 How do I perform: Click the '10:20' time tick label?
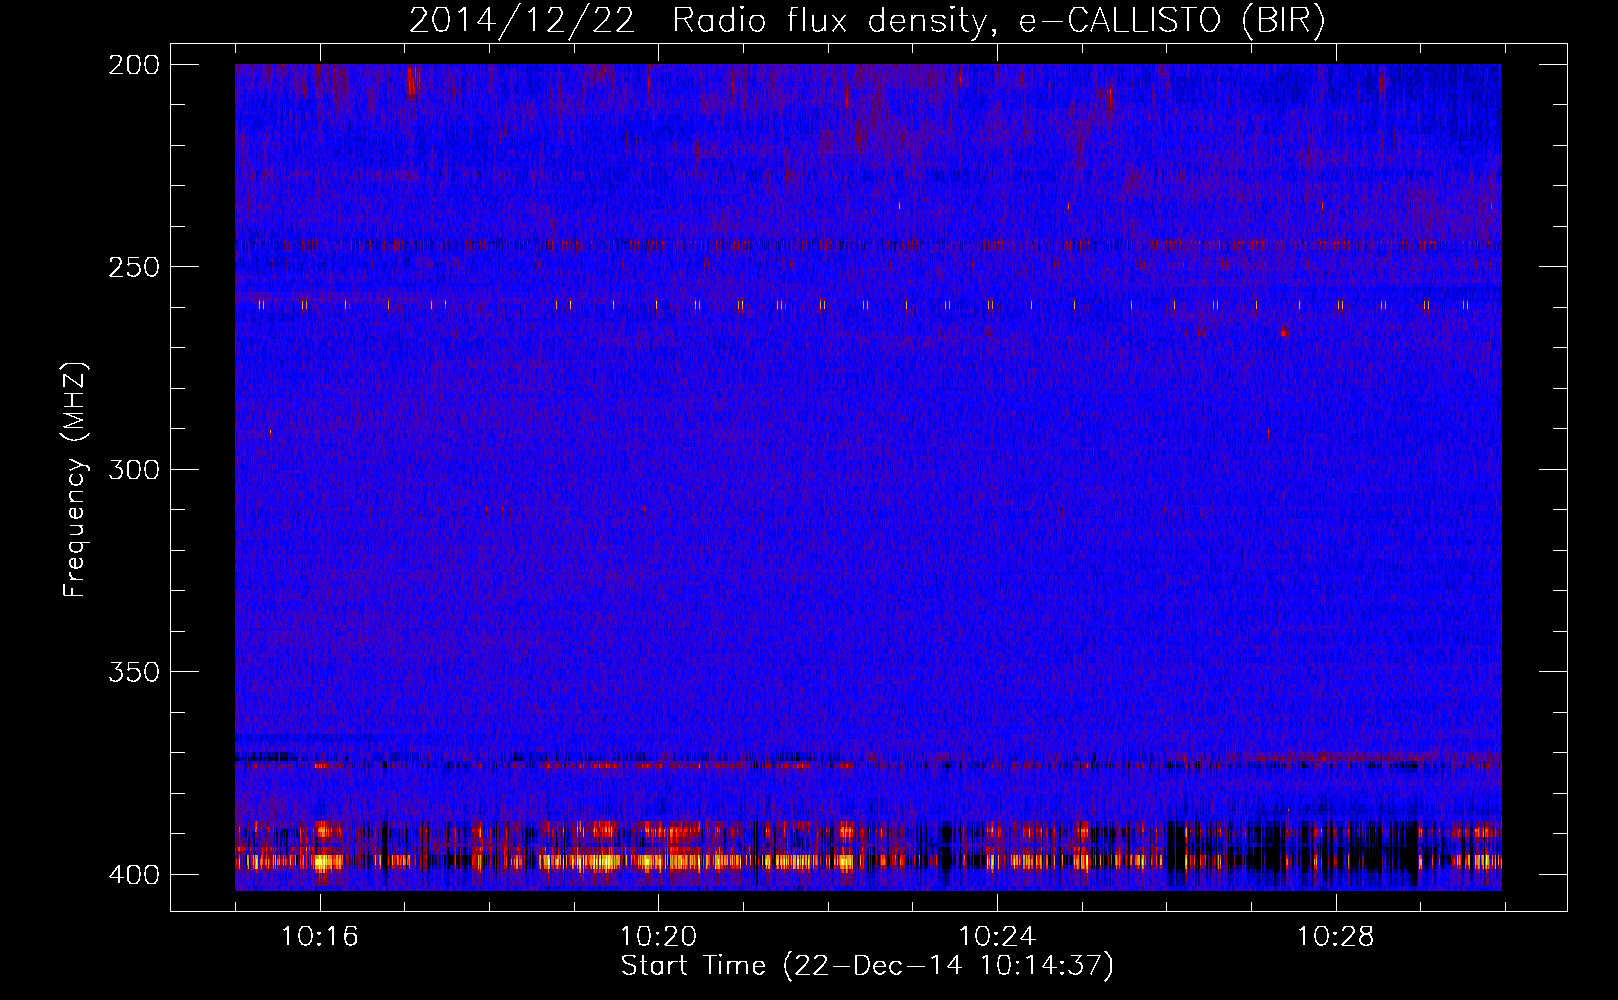(x=658, y=937)
